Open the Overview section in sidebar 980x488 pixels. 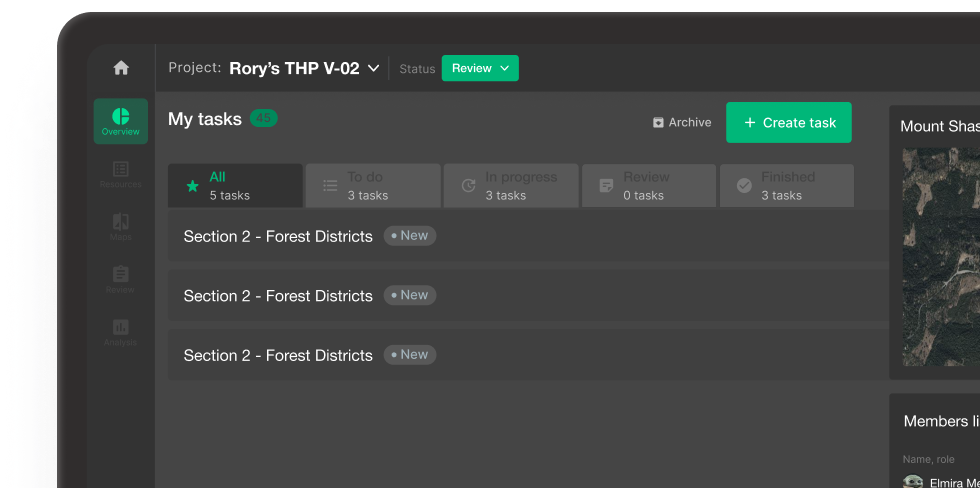(121, 121)
